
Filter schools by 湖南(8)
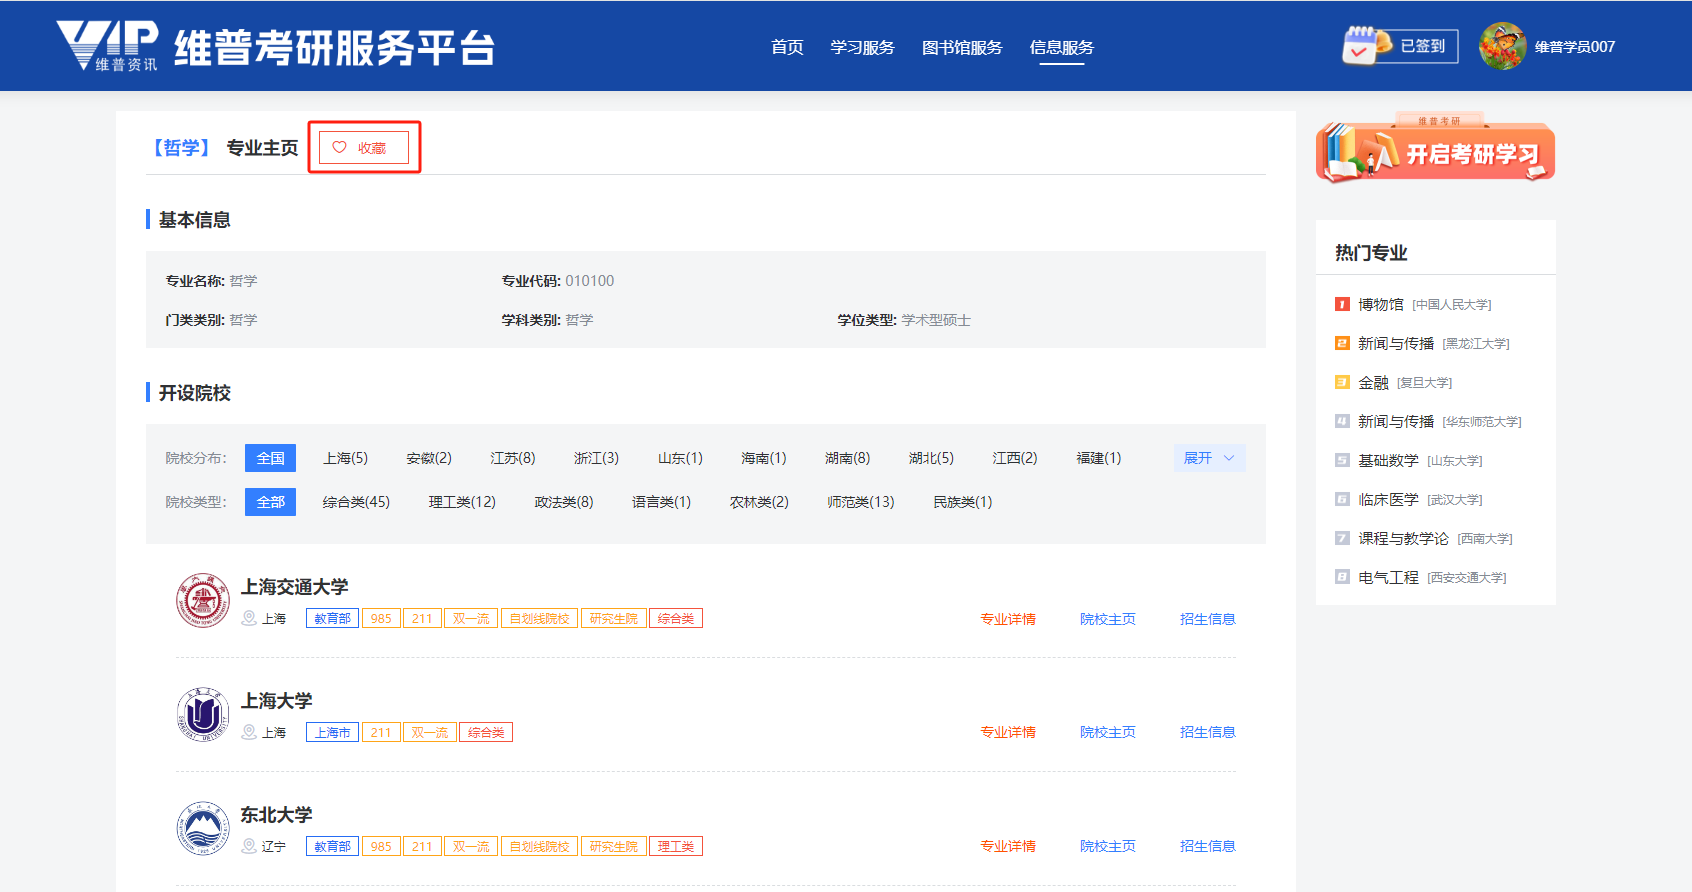848,458
